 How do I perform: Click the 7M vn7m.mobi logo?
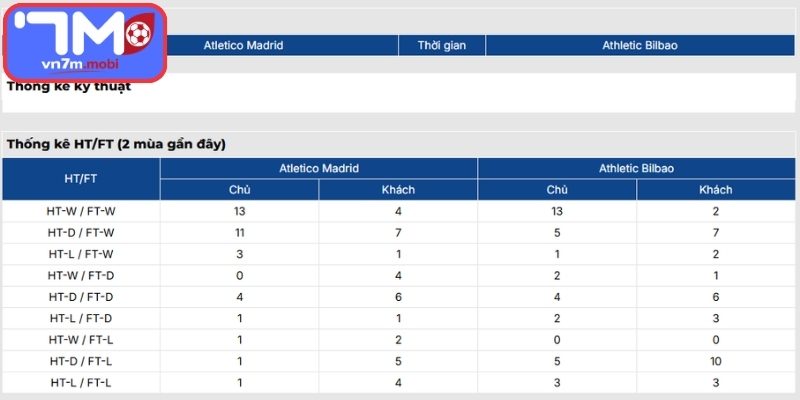click(83, 42)
